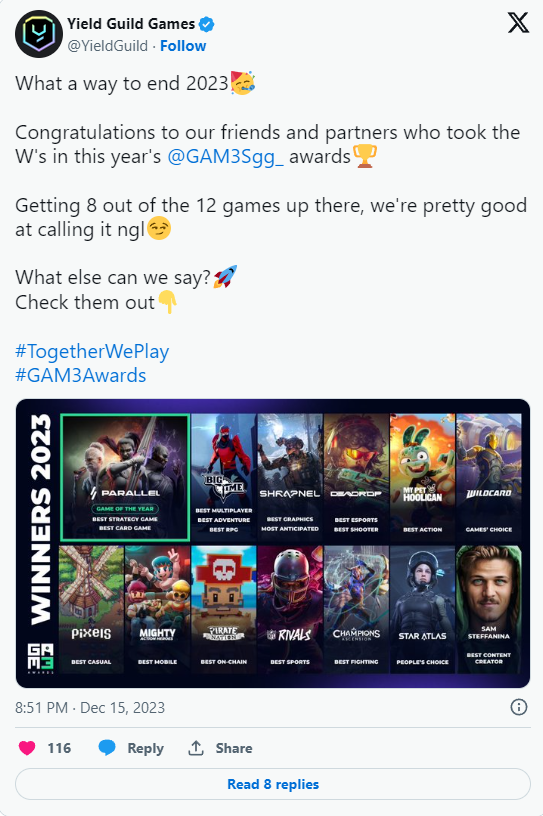The image size is (543, 816).
Task: Click the Pixels best casual tile
Action: coord(91,609)
